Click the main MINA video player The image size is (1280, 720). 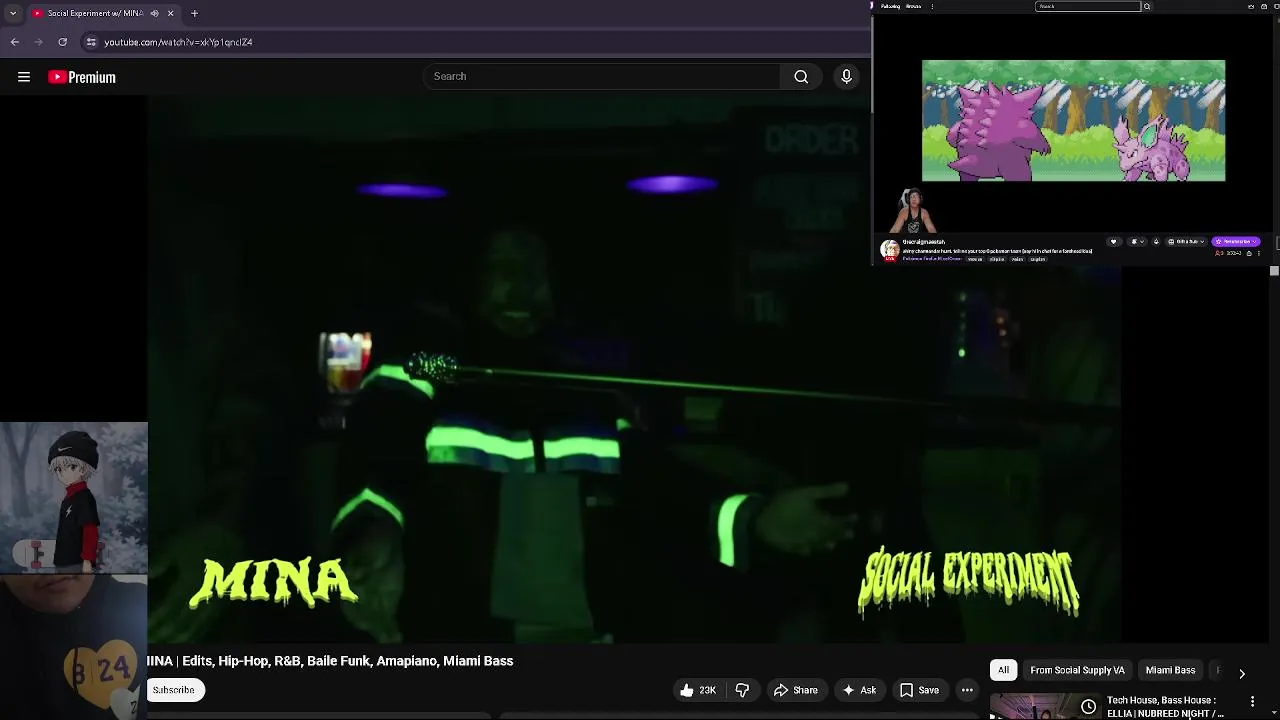(634, 370)
